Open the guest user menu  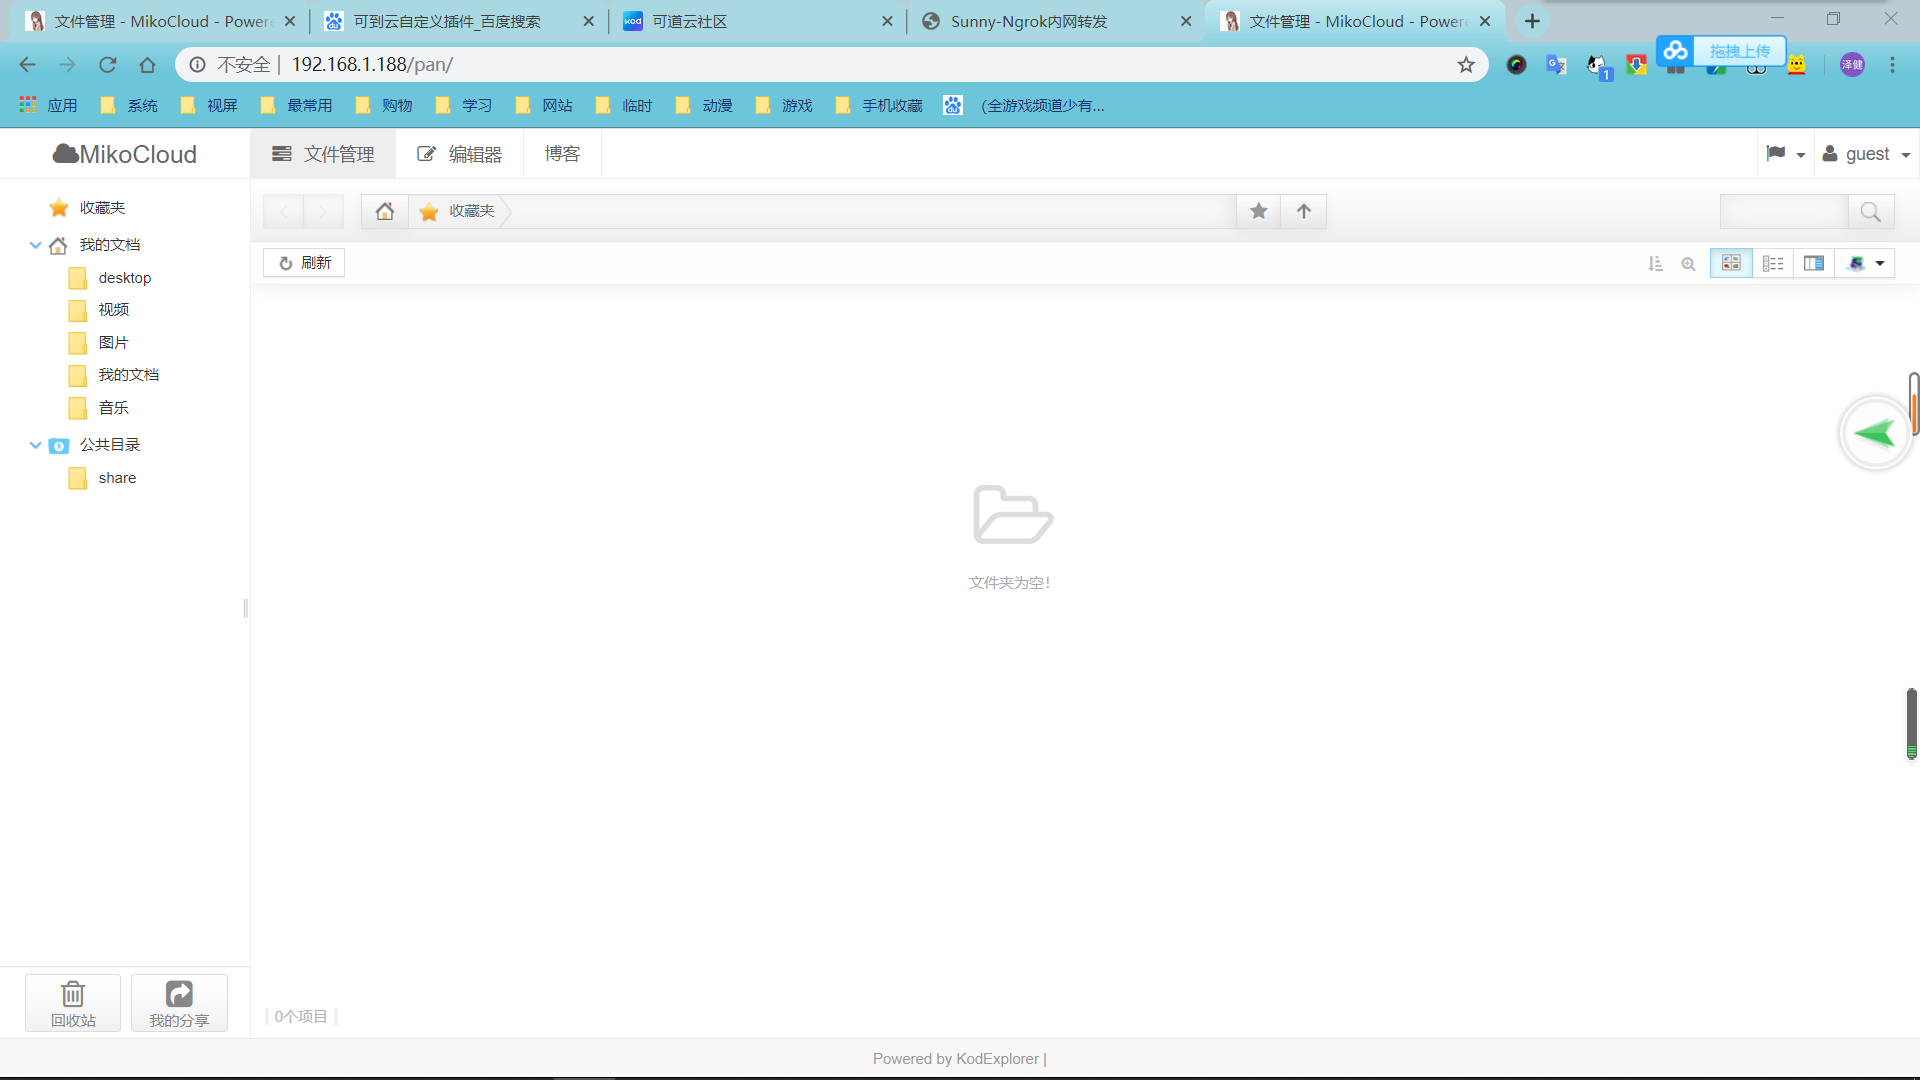pos(1866,154)
